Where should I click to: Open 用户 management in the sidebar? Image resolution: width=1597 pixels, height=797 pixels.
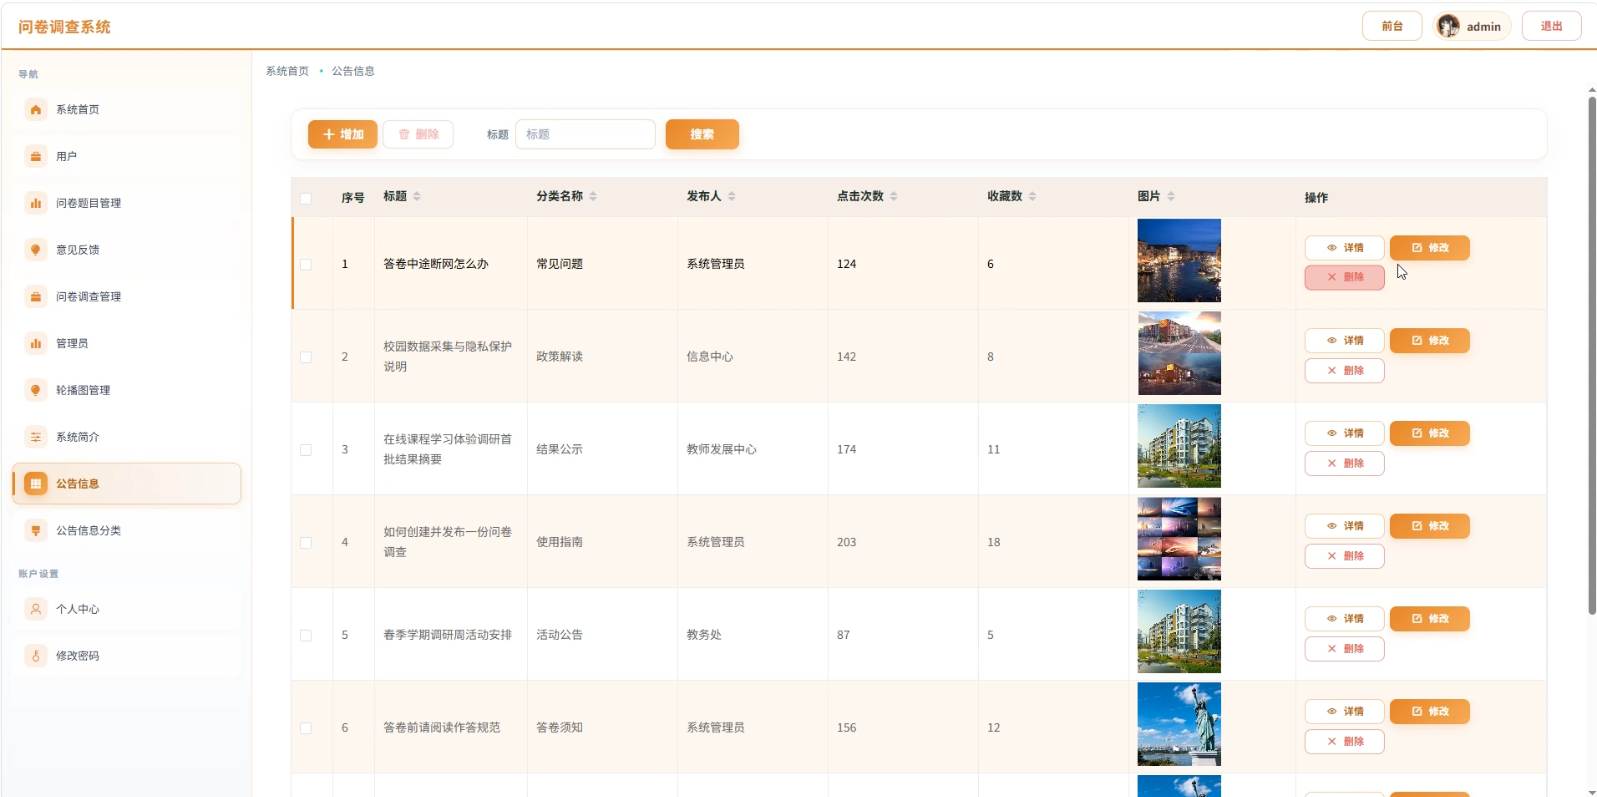127,157
